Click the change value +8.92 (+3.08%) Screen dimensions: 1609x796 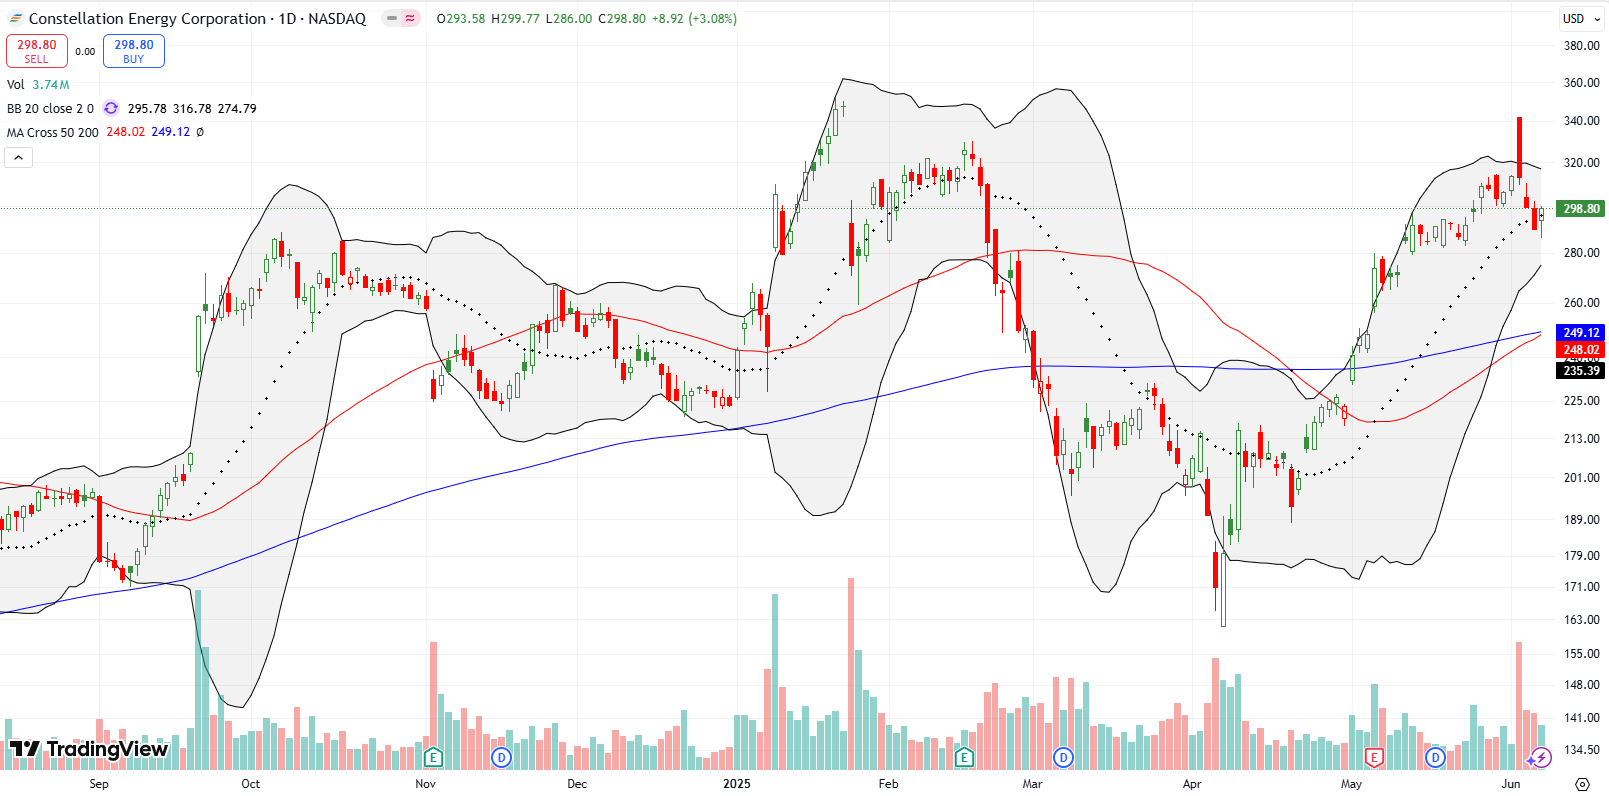[x=695, y=18]
